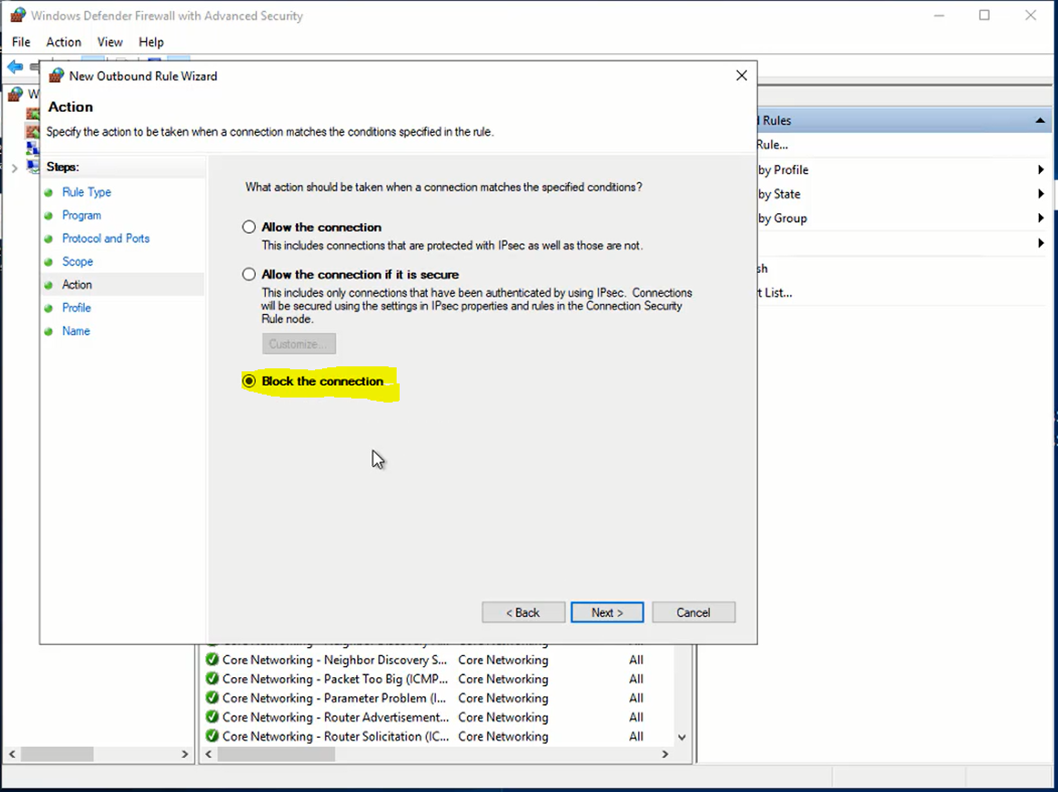Click the Back button in the wizard
1058x792 pixels.
[x=524, y=613]
